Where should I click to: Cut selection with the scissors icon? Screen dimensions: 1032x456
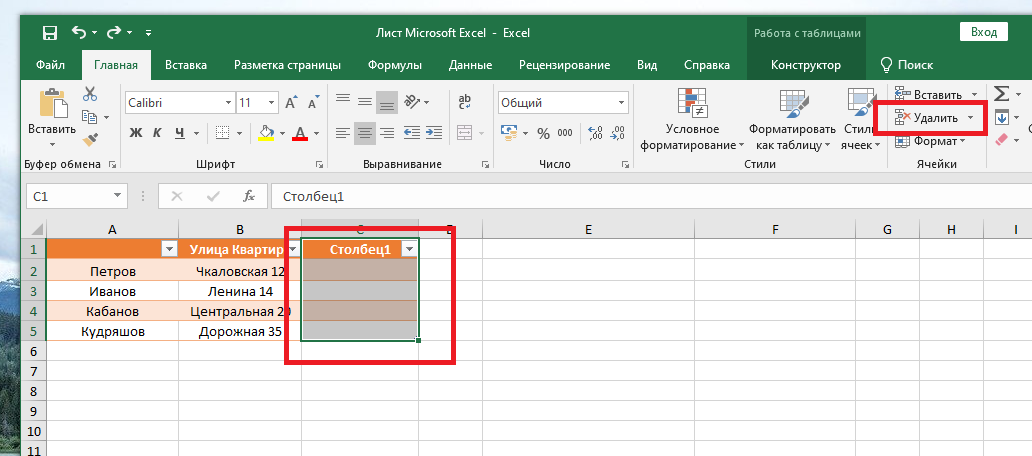click(x=90, y=93)
